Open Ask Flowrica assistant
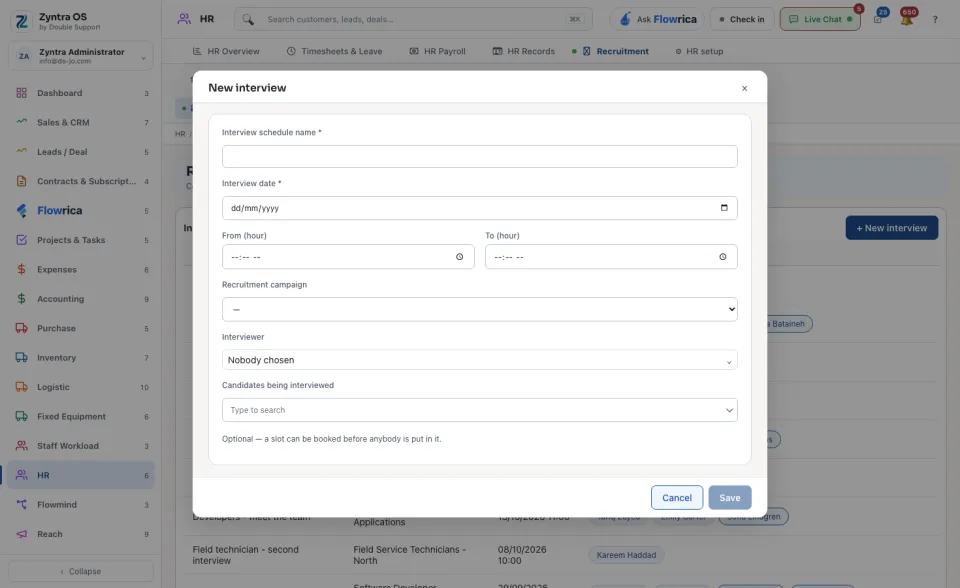This screenshot has width=960, height=588. tap(657, 19)
